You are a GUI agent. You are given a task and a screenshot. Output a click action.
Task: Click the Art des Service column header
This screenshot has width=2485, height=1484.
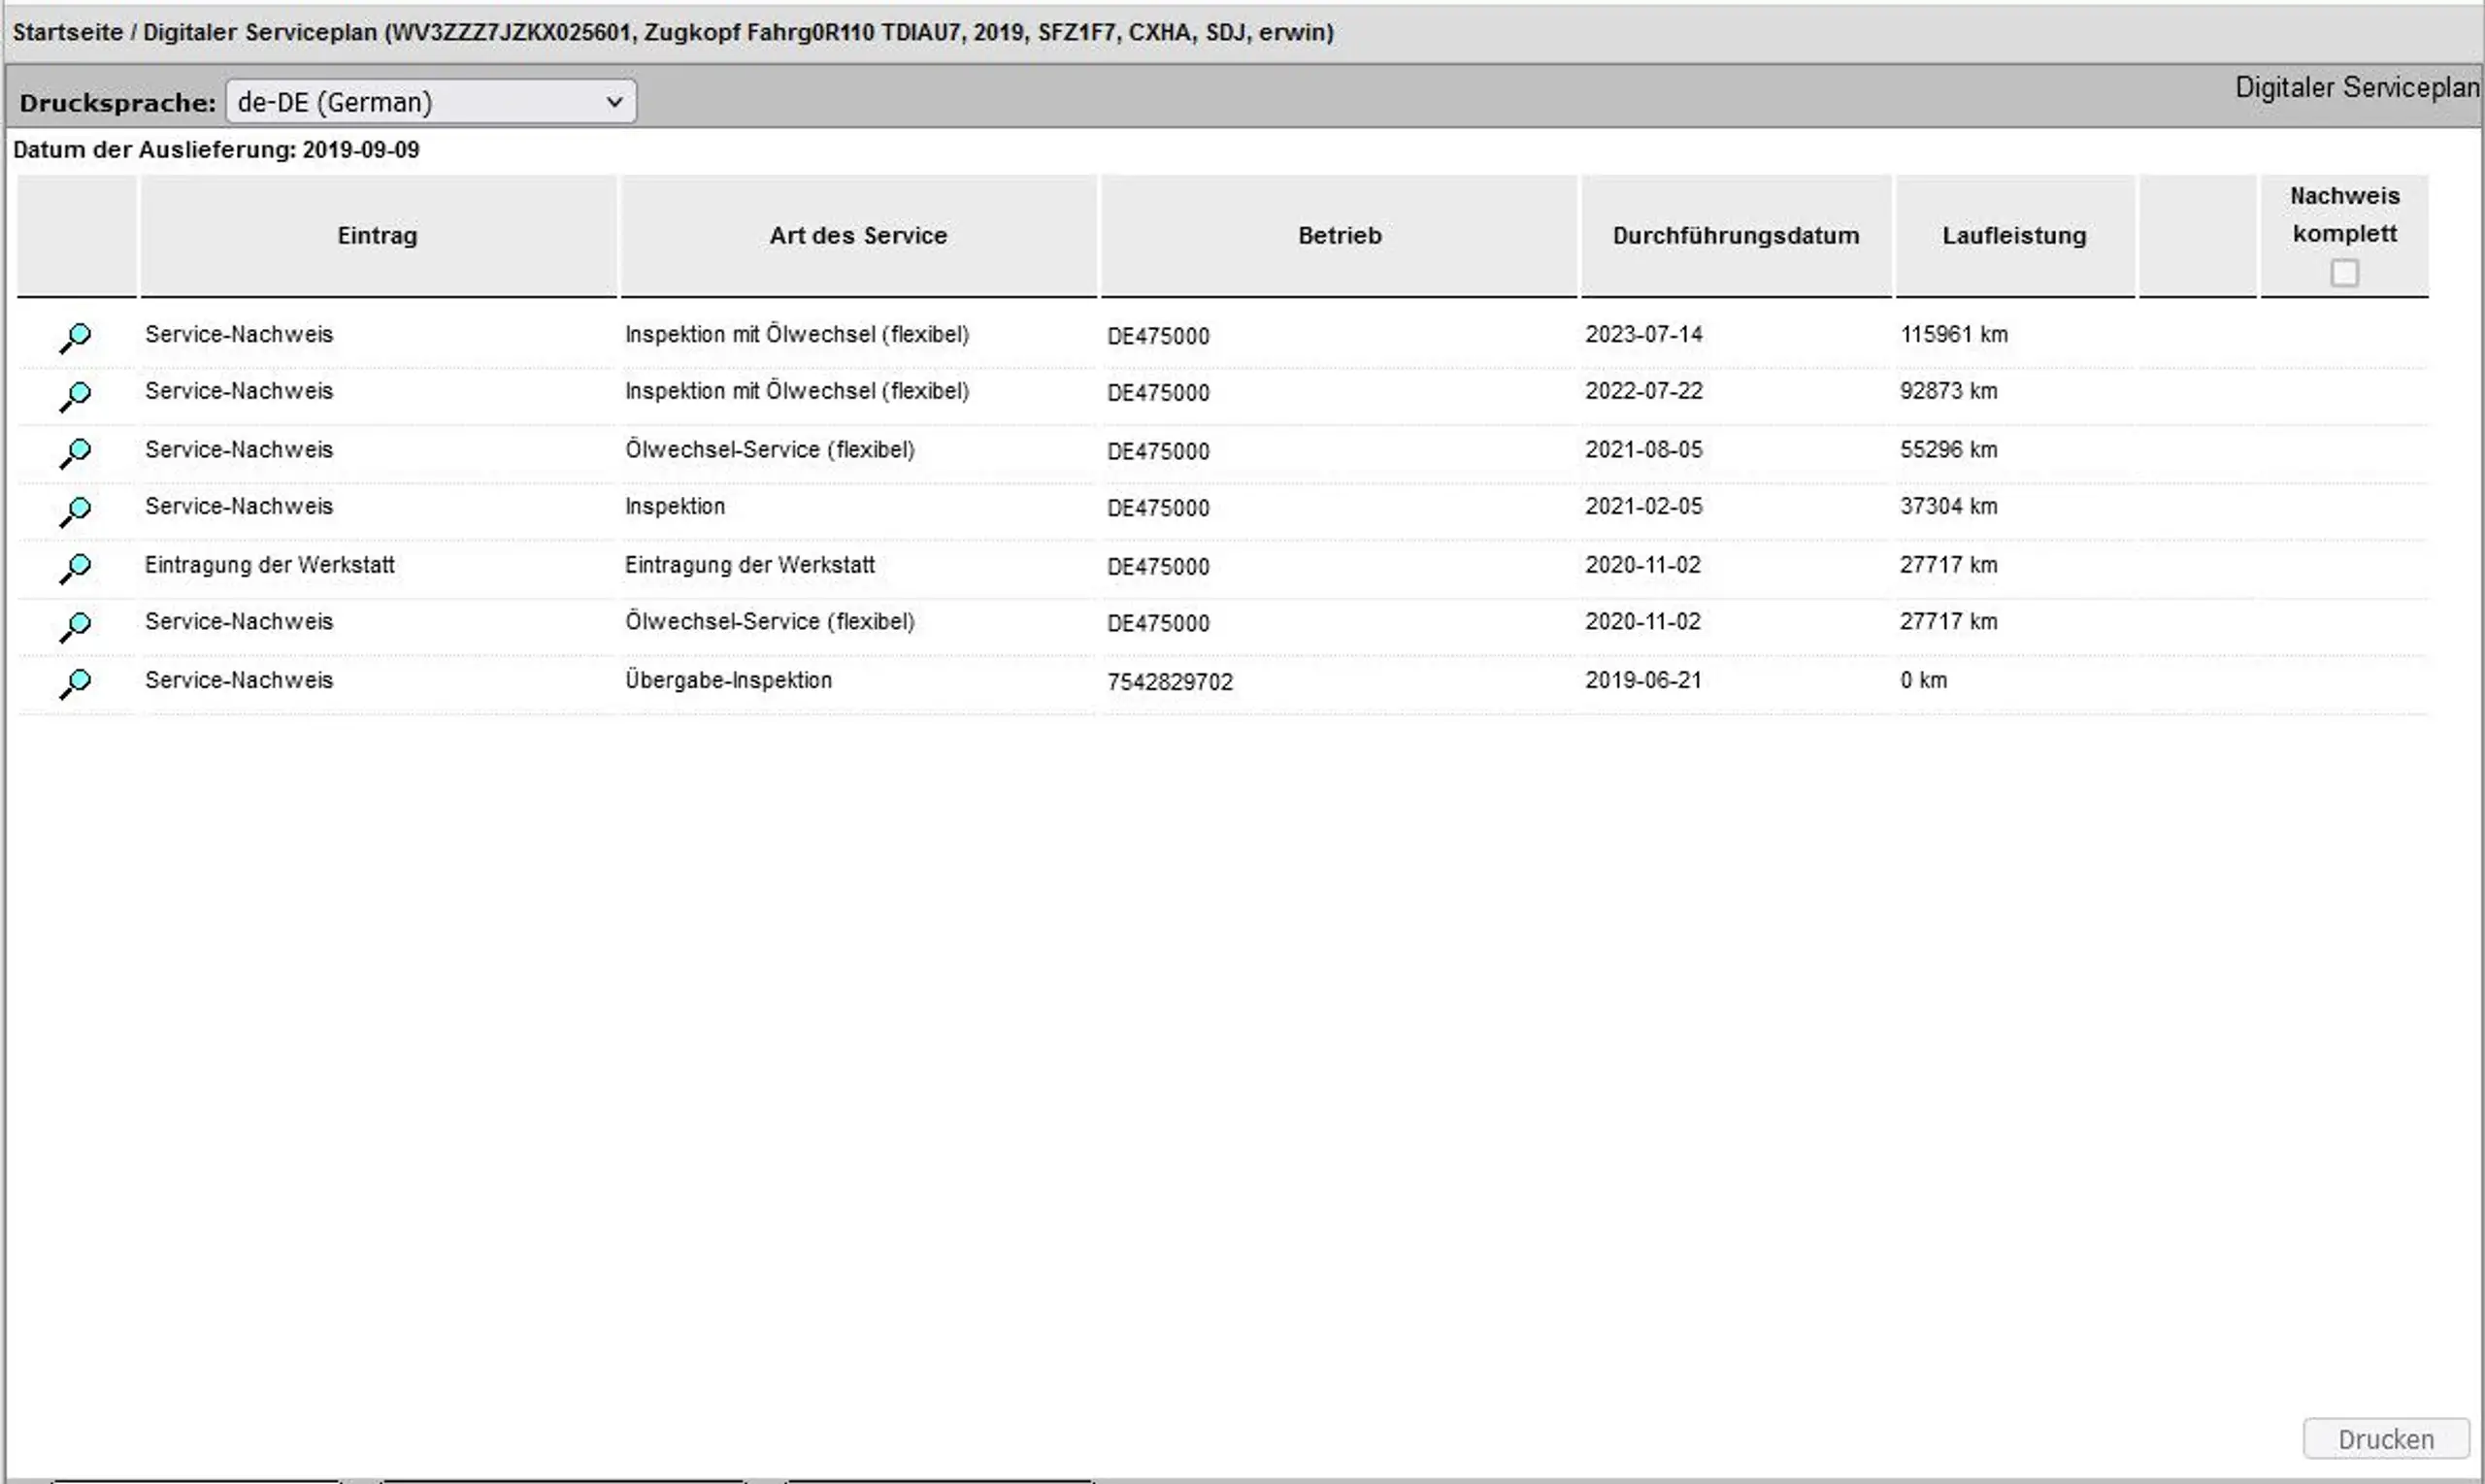coord(858,236)
